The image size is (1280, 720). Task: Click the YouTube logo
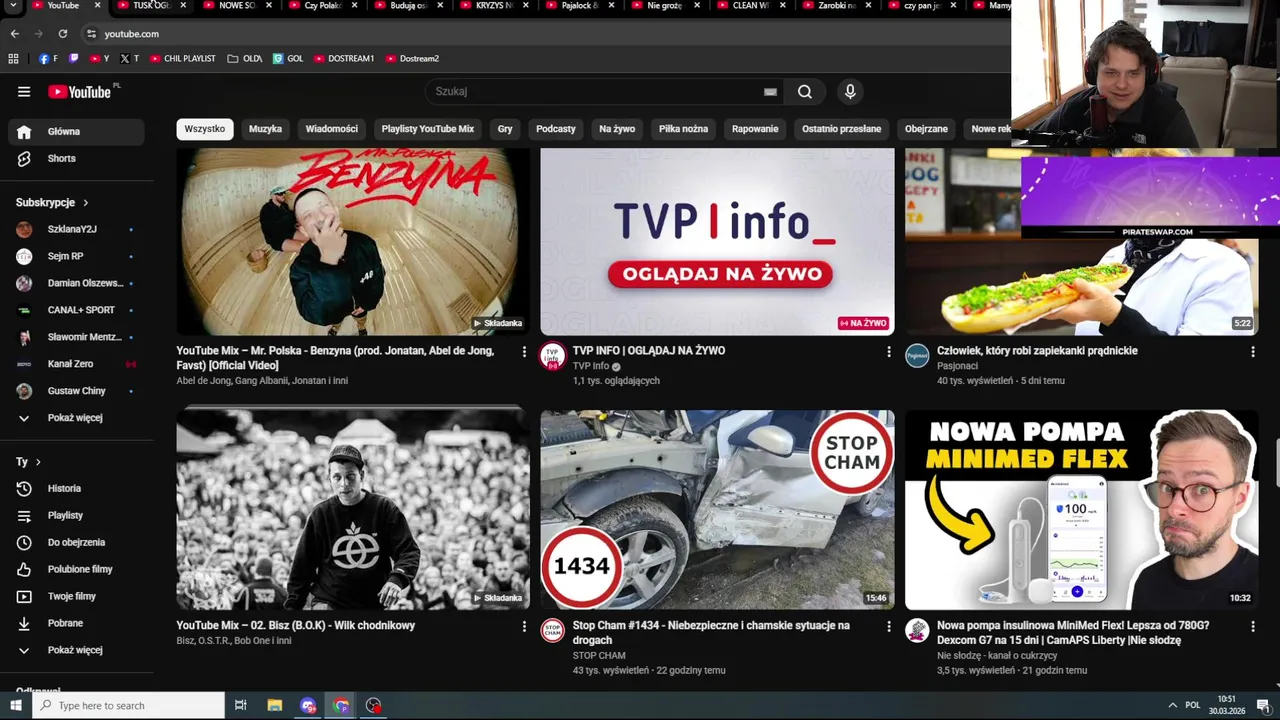pyautogui.click(x=80, y=92)
